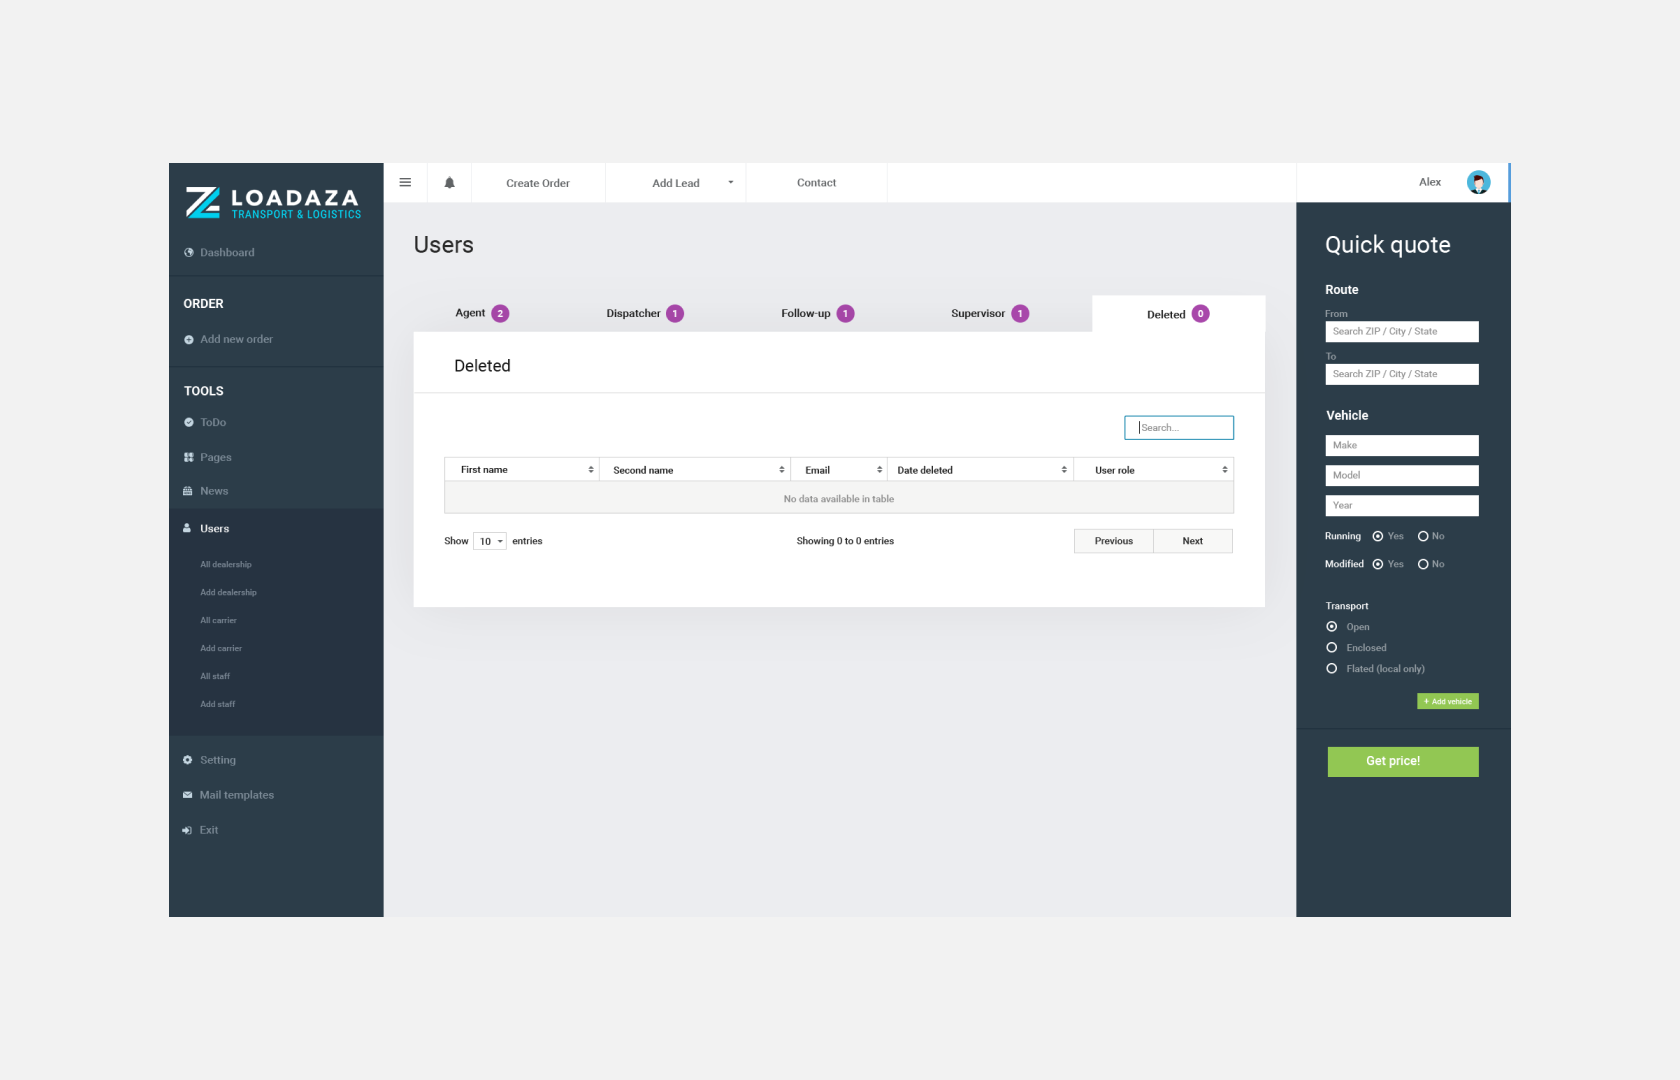Click the LOADAZA logo

(x=273, y=202)
